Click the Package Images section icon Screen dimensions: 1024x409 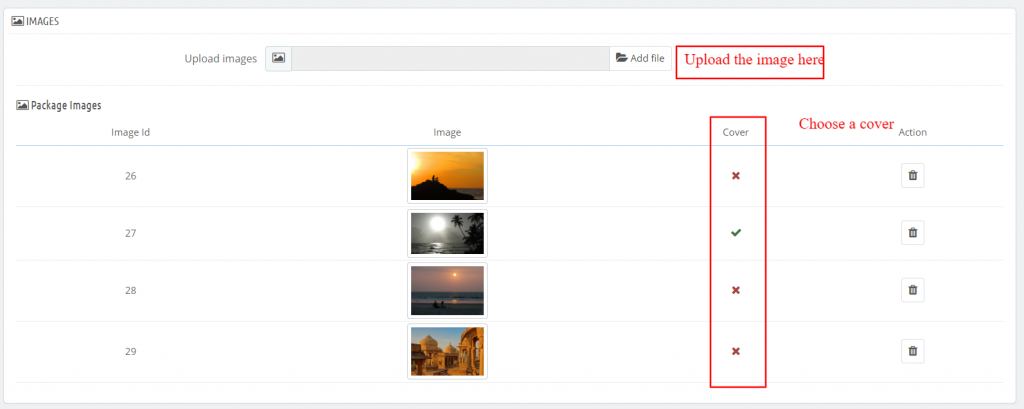click(22, 105)
